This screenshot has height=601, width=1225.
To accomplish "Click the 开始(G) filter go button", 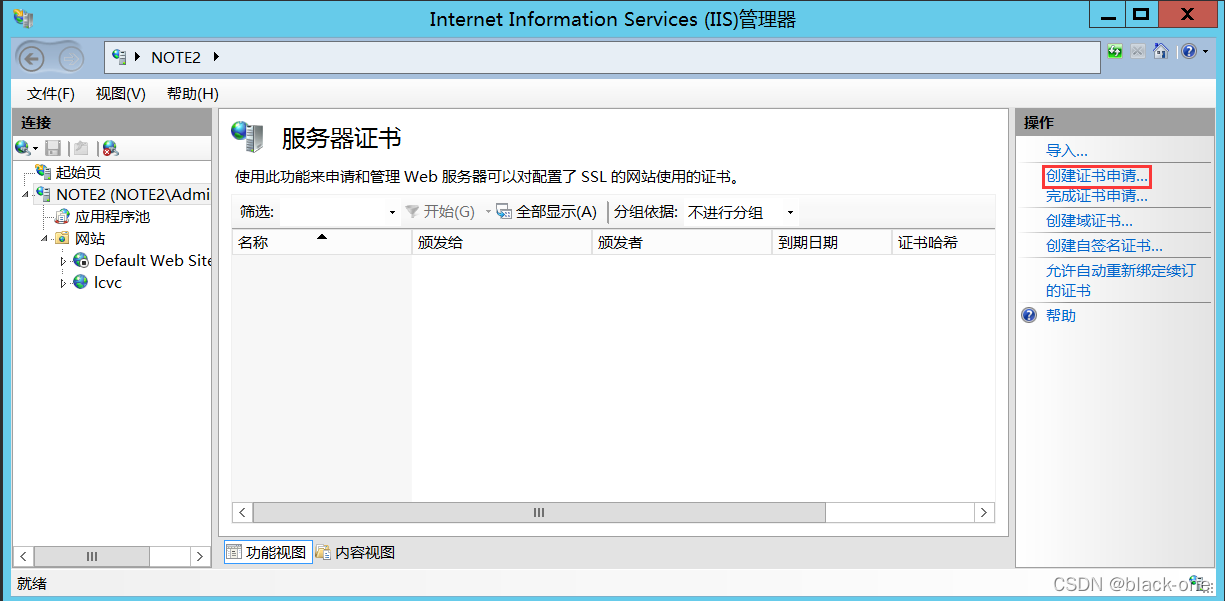I will [440, 212].
